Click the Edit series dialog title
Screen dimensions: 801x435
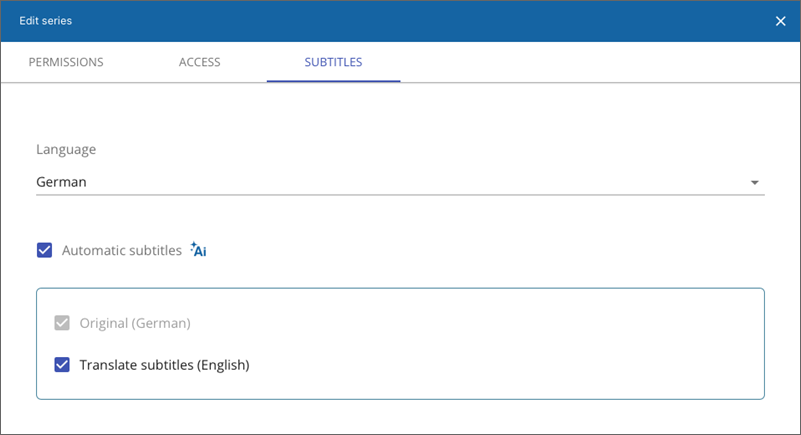click(x=45, y=21)
